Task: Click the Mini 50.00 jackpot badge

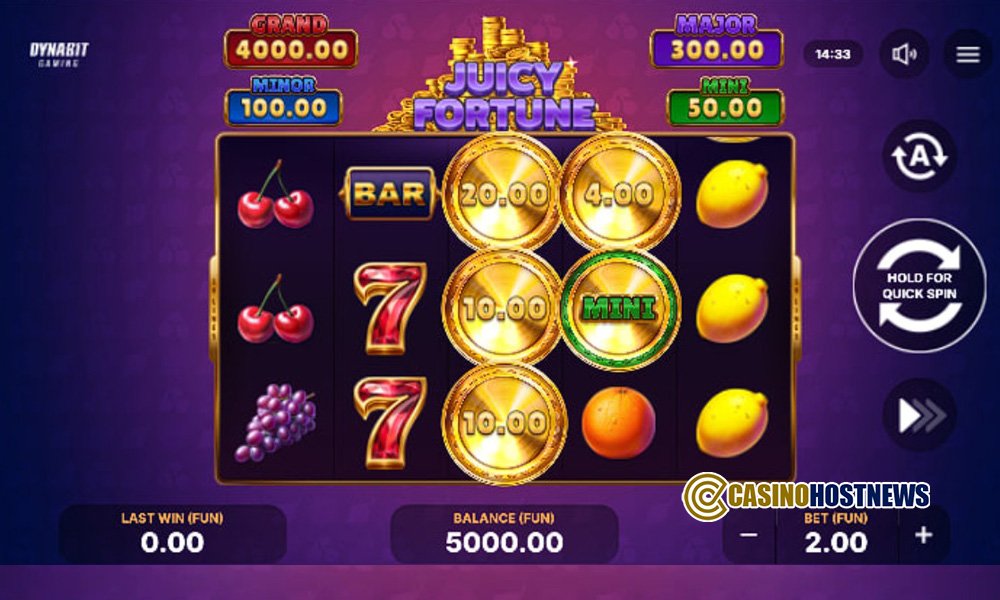Action: point(725,101)
